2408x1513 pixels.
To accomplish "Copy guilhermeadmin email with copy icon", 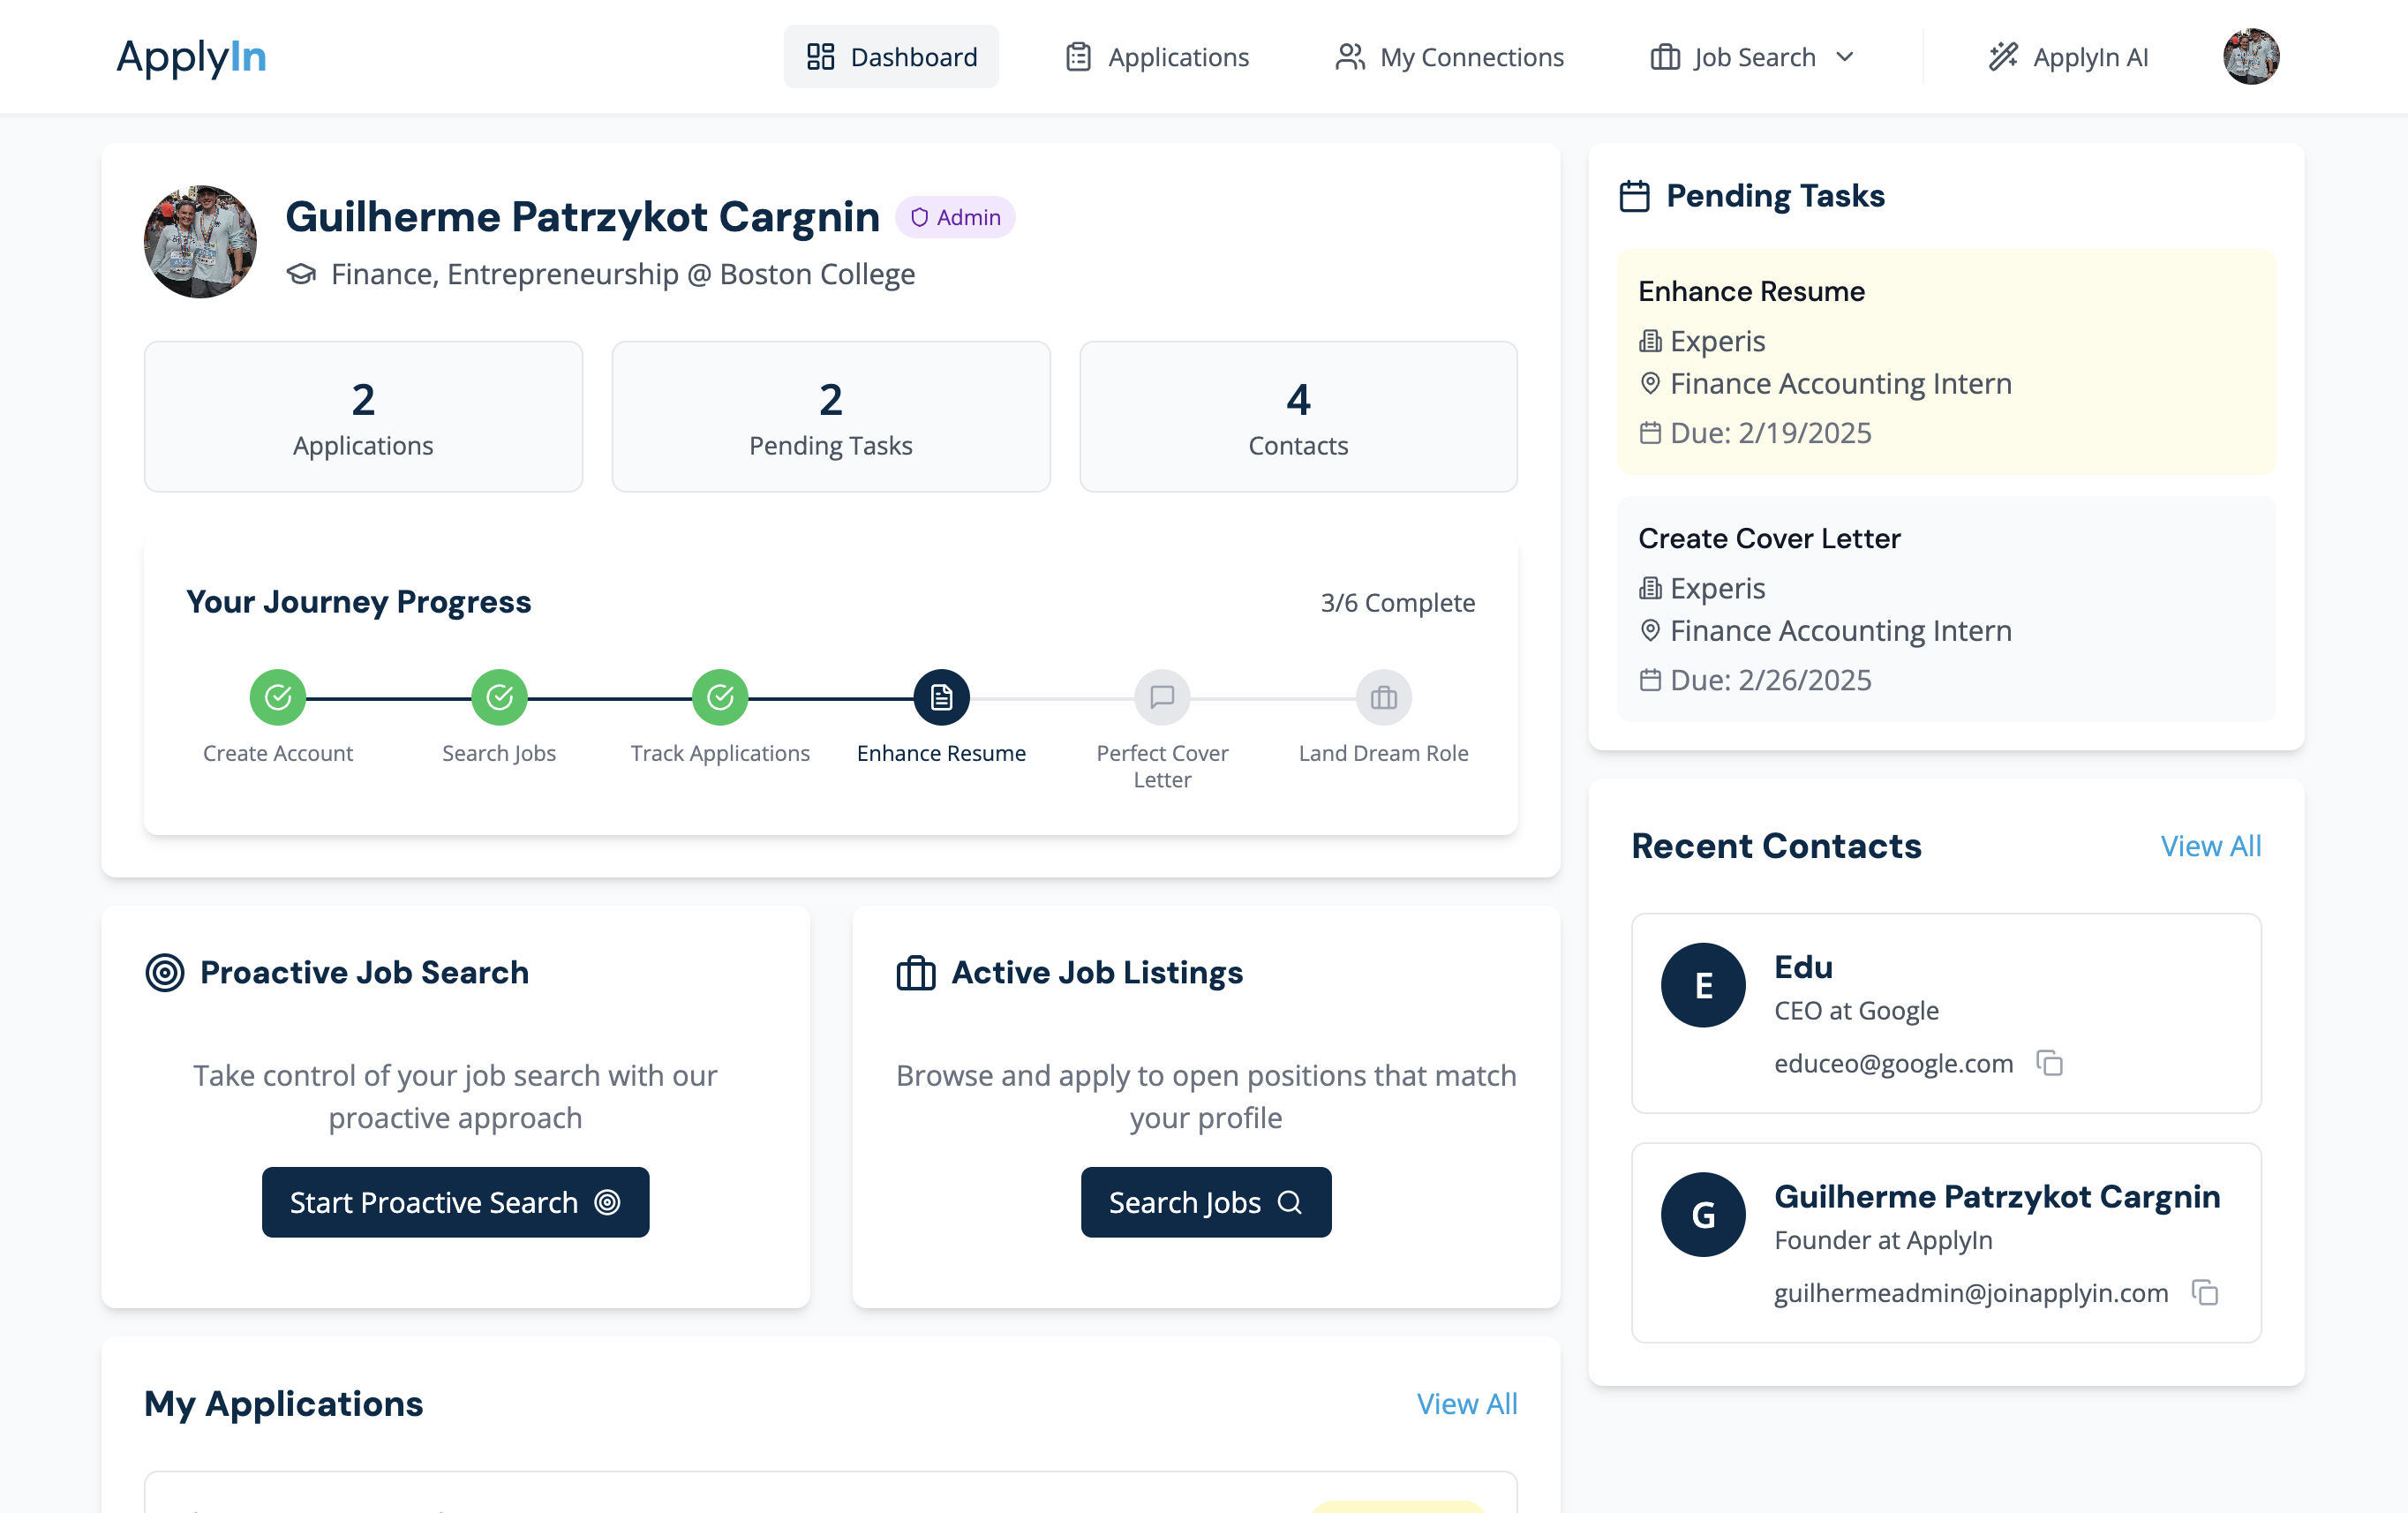I will point(2204,1292).
